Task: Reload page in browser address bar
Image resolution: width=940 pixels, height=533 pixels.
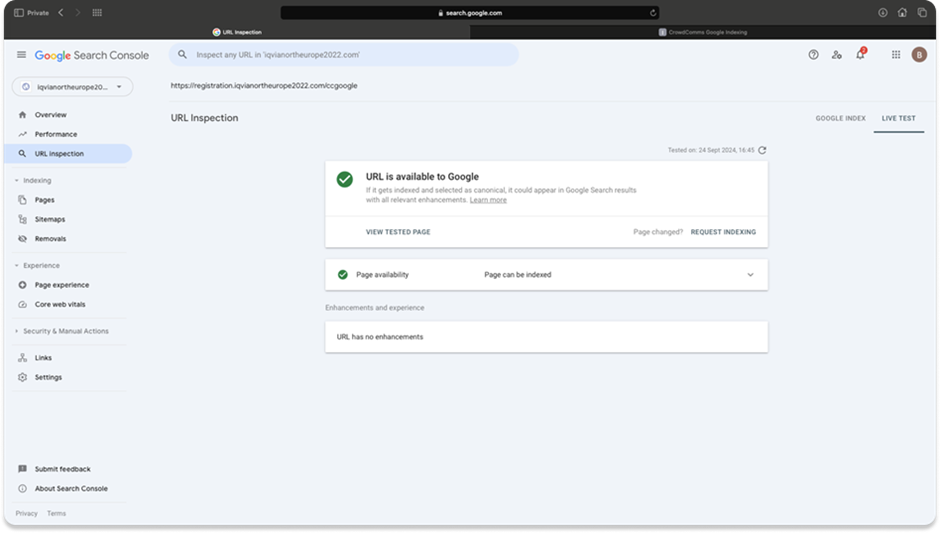Action: [653, 13]
